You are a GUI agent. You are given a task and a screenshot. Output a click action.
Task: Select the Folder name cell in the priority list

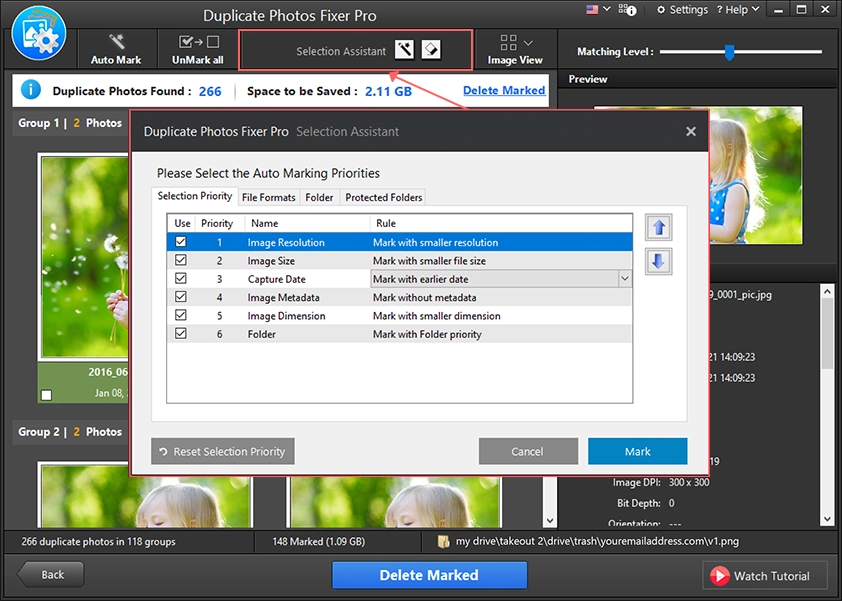click(x=262, y=334)
